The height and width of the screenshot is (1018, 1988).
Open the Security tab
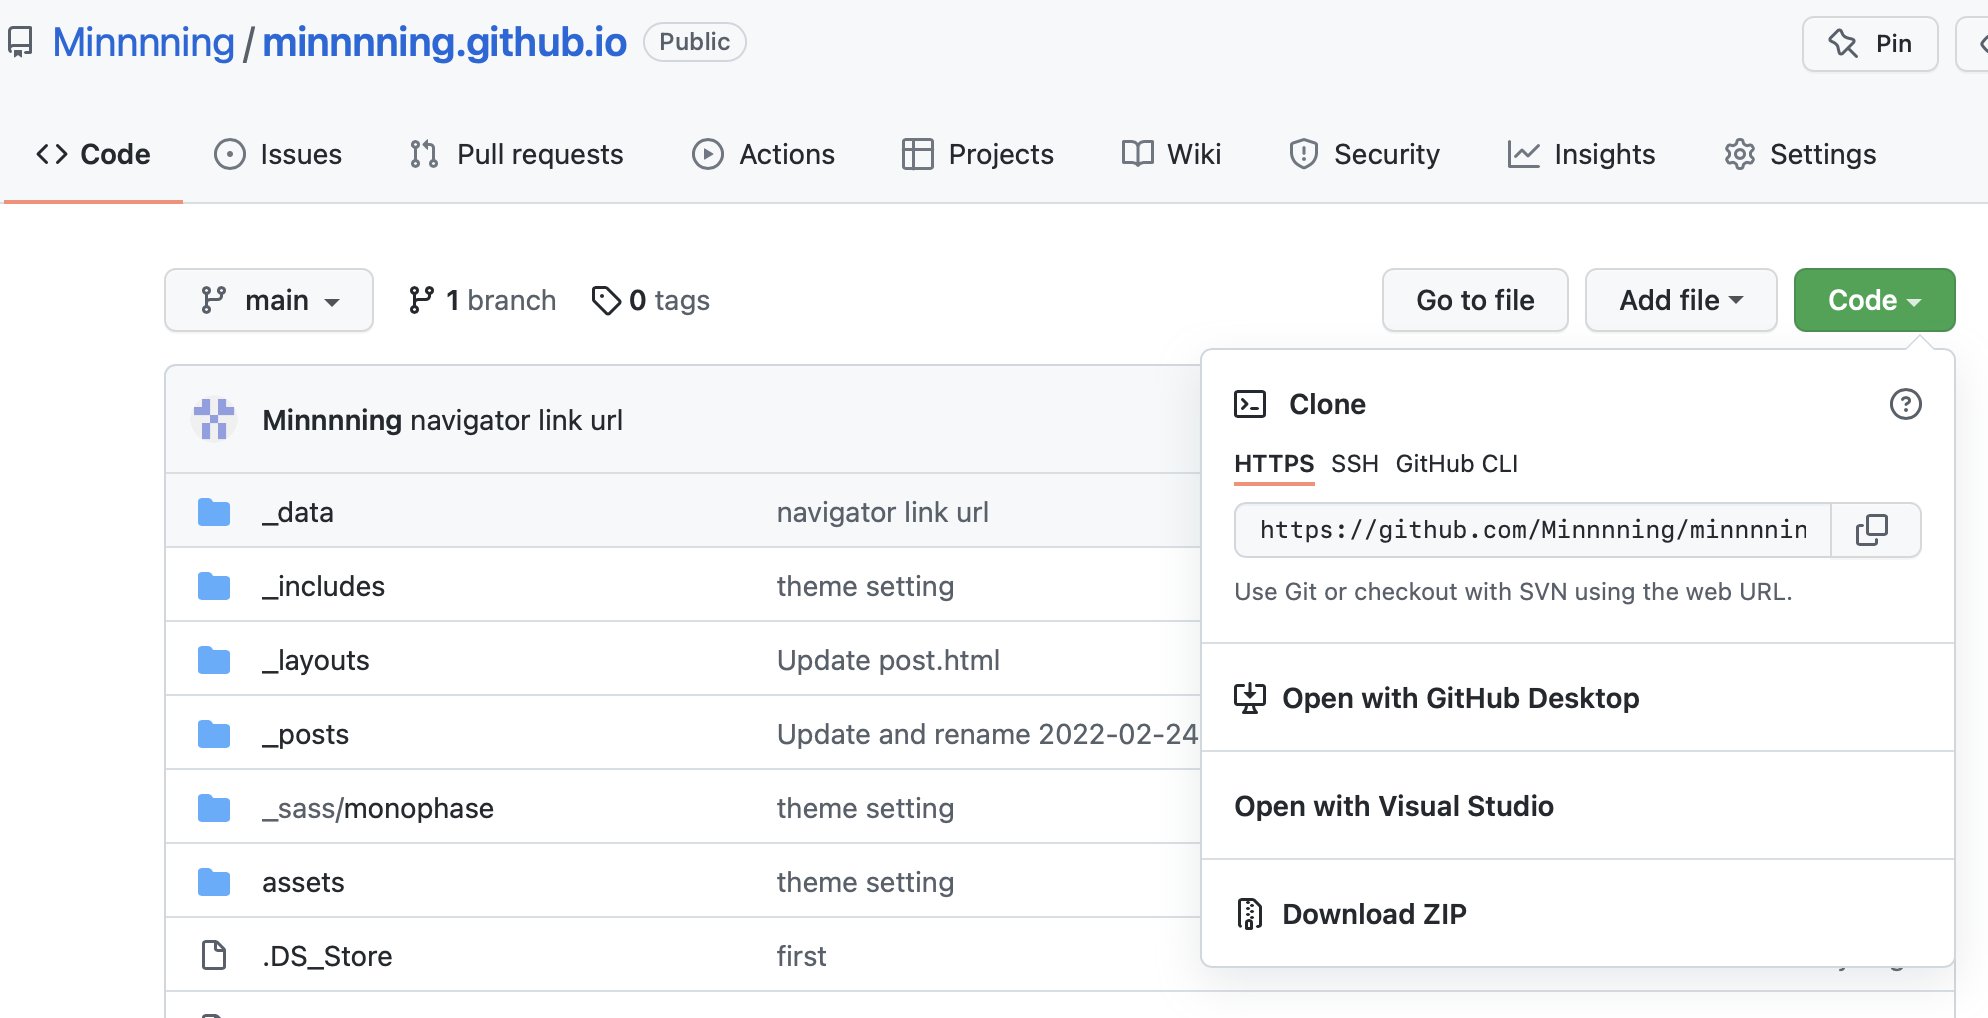coord(1364,154)
